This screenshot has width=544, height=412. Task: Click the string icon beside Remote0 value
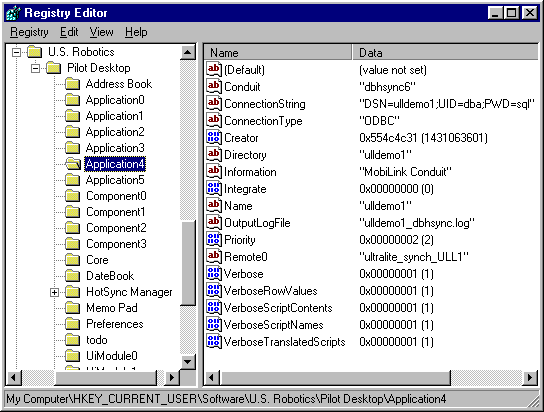(x=214, y=256)
